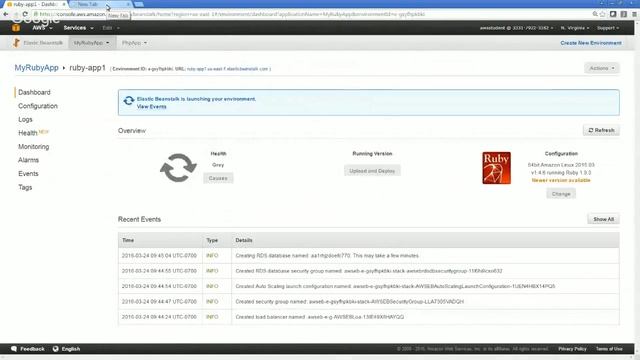
Task: Open the Support dropdown menu
Action: coord(608,28)
